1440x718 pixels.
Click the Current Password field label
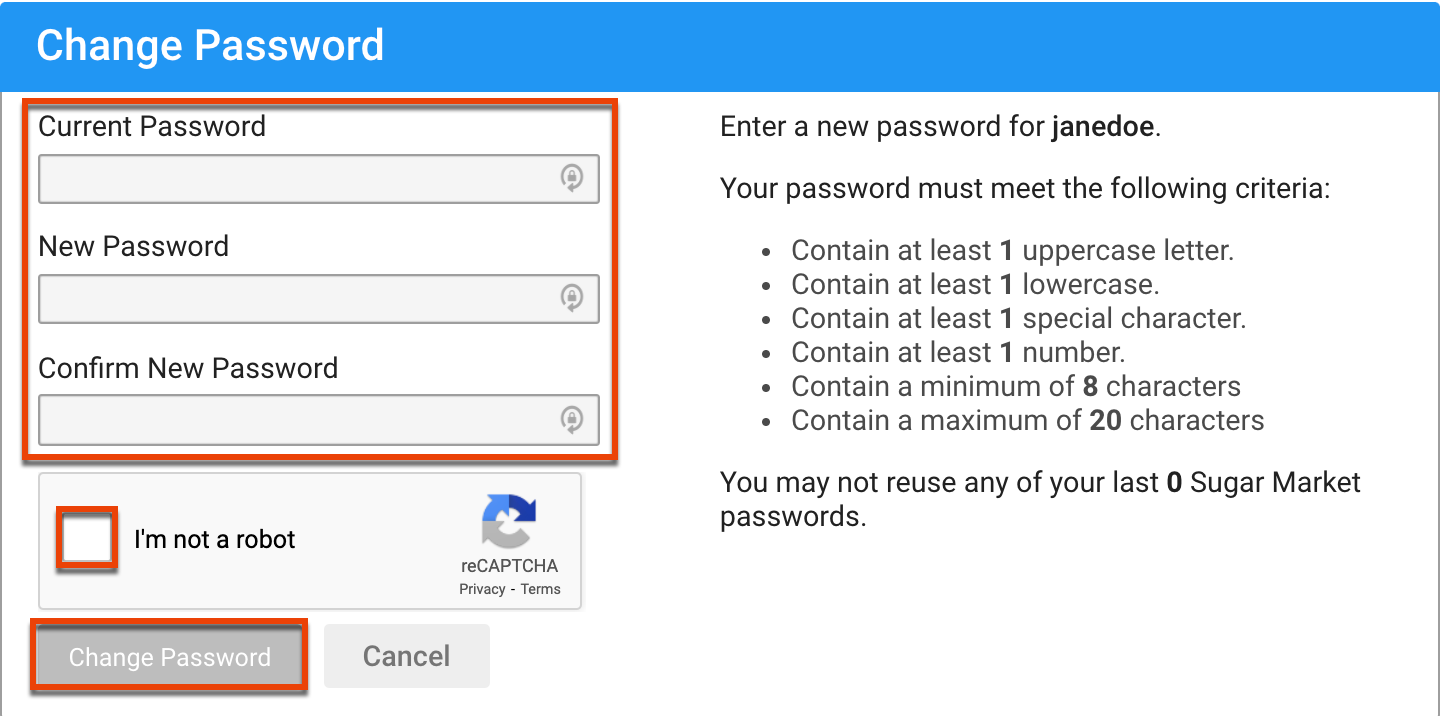pyautogui.click(x=152, y=127)
